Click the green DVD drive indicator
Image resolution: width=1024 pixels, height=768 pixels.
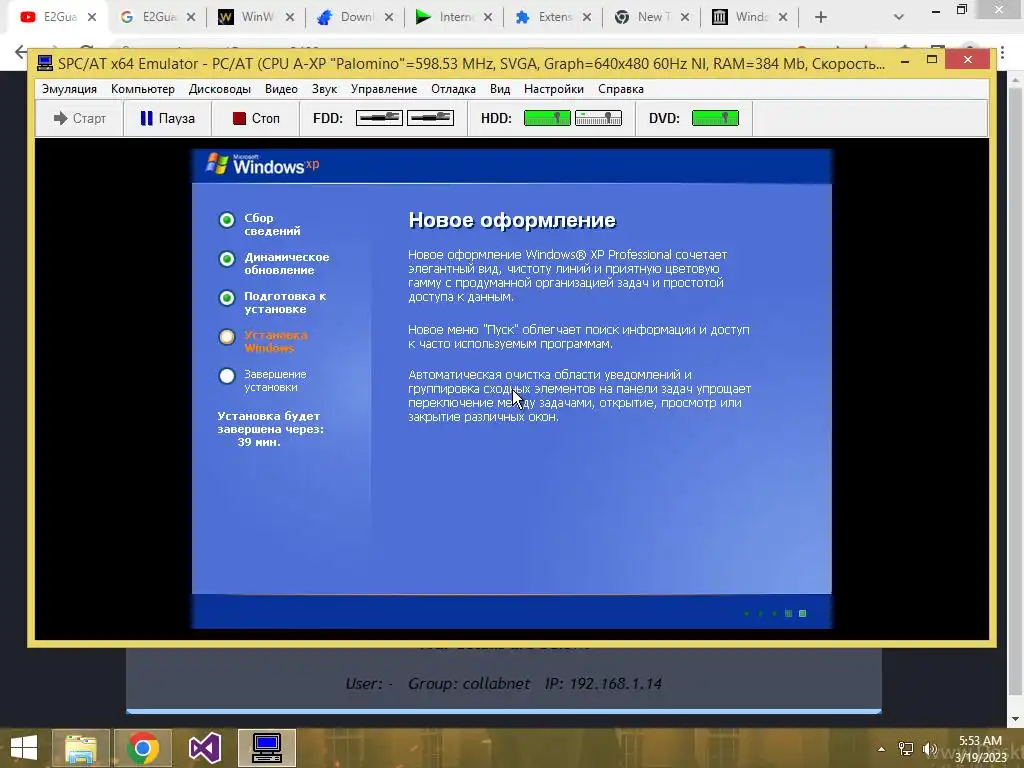pyautogui.click(x=715, y=118)
